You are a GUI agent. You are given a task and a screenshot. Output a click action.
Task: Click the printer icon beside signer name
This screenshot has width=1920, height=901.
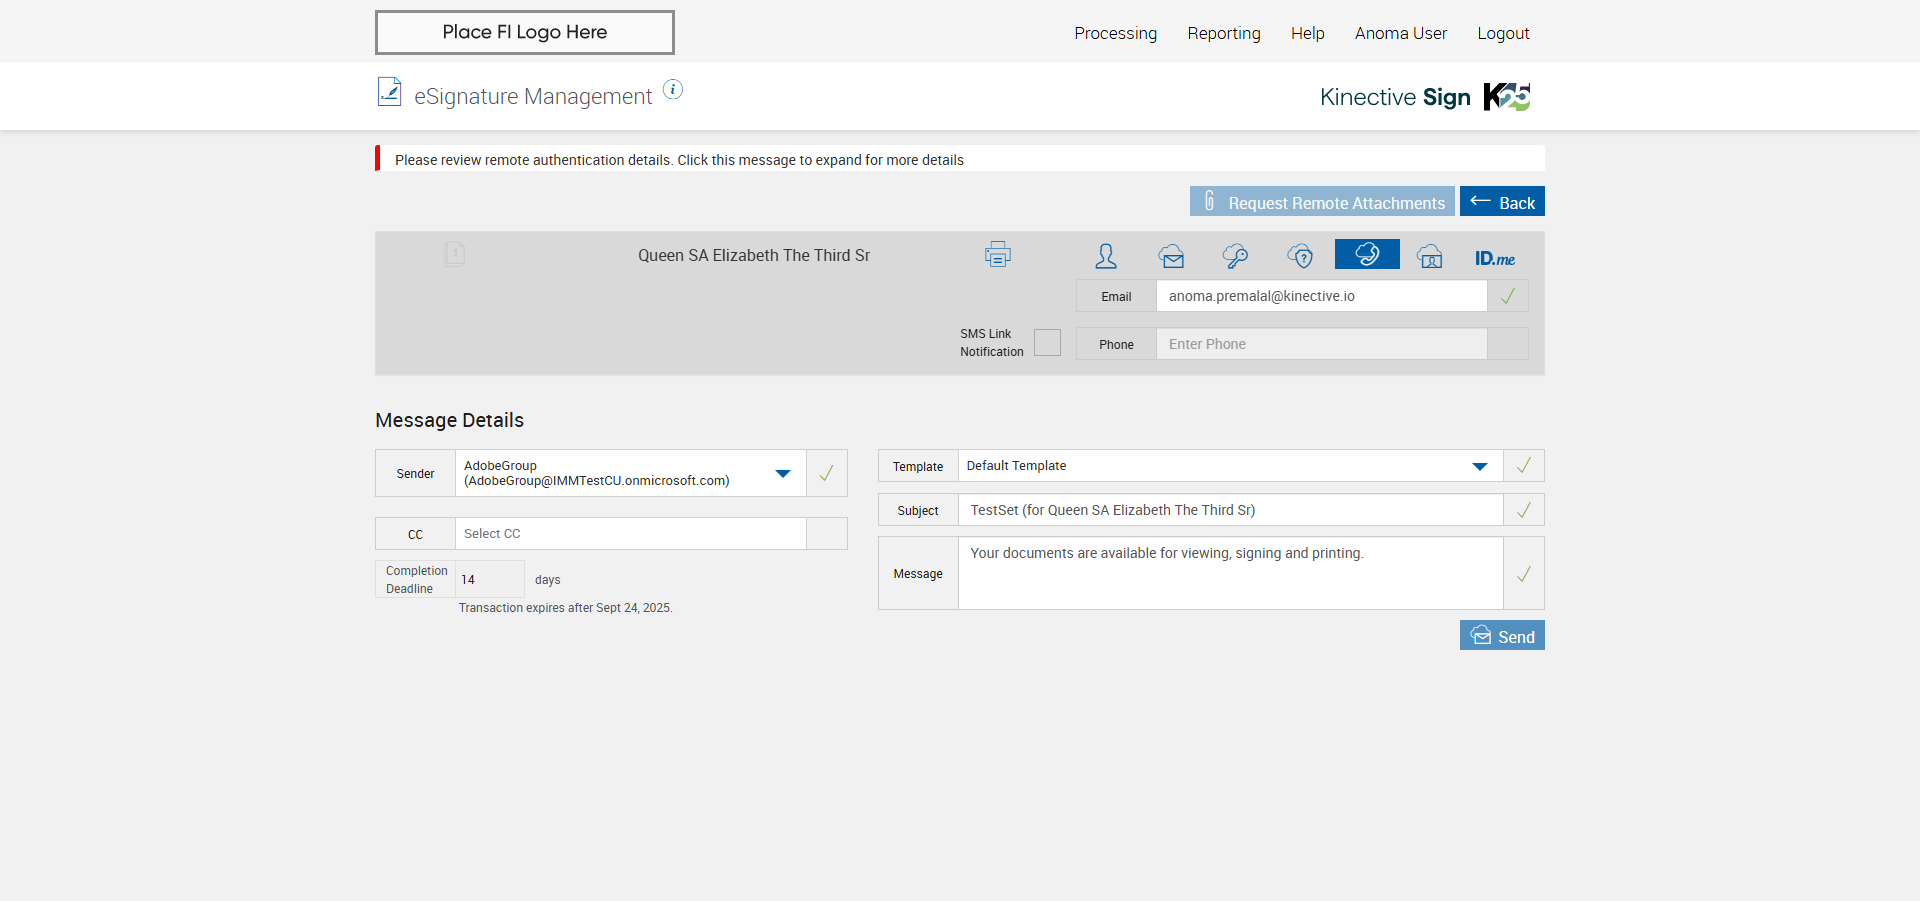click(x=997, y=255)
